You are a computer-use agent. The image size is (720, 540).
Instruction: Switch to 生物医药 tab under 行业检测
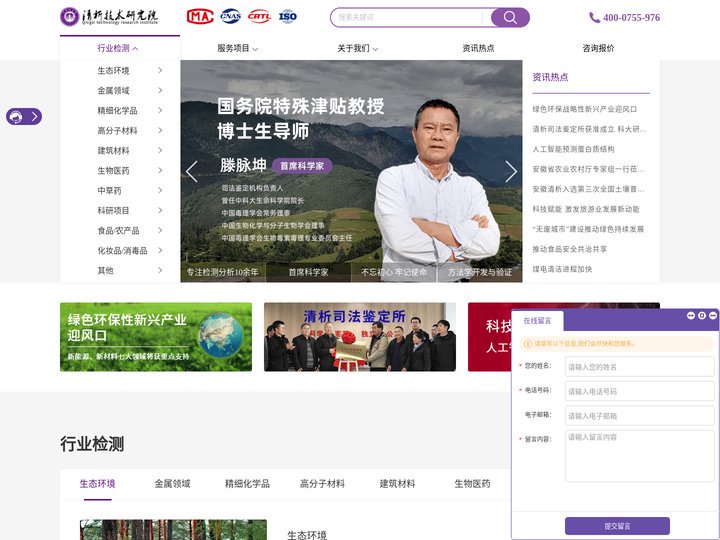(472, 484)
